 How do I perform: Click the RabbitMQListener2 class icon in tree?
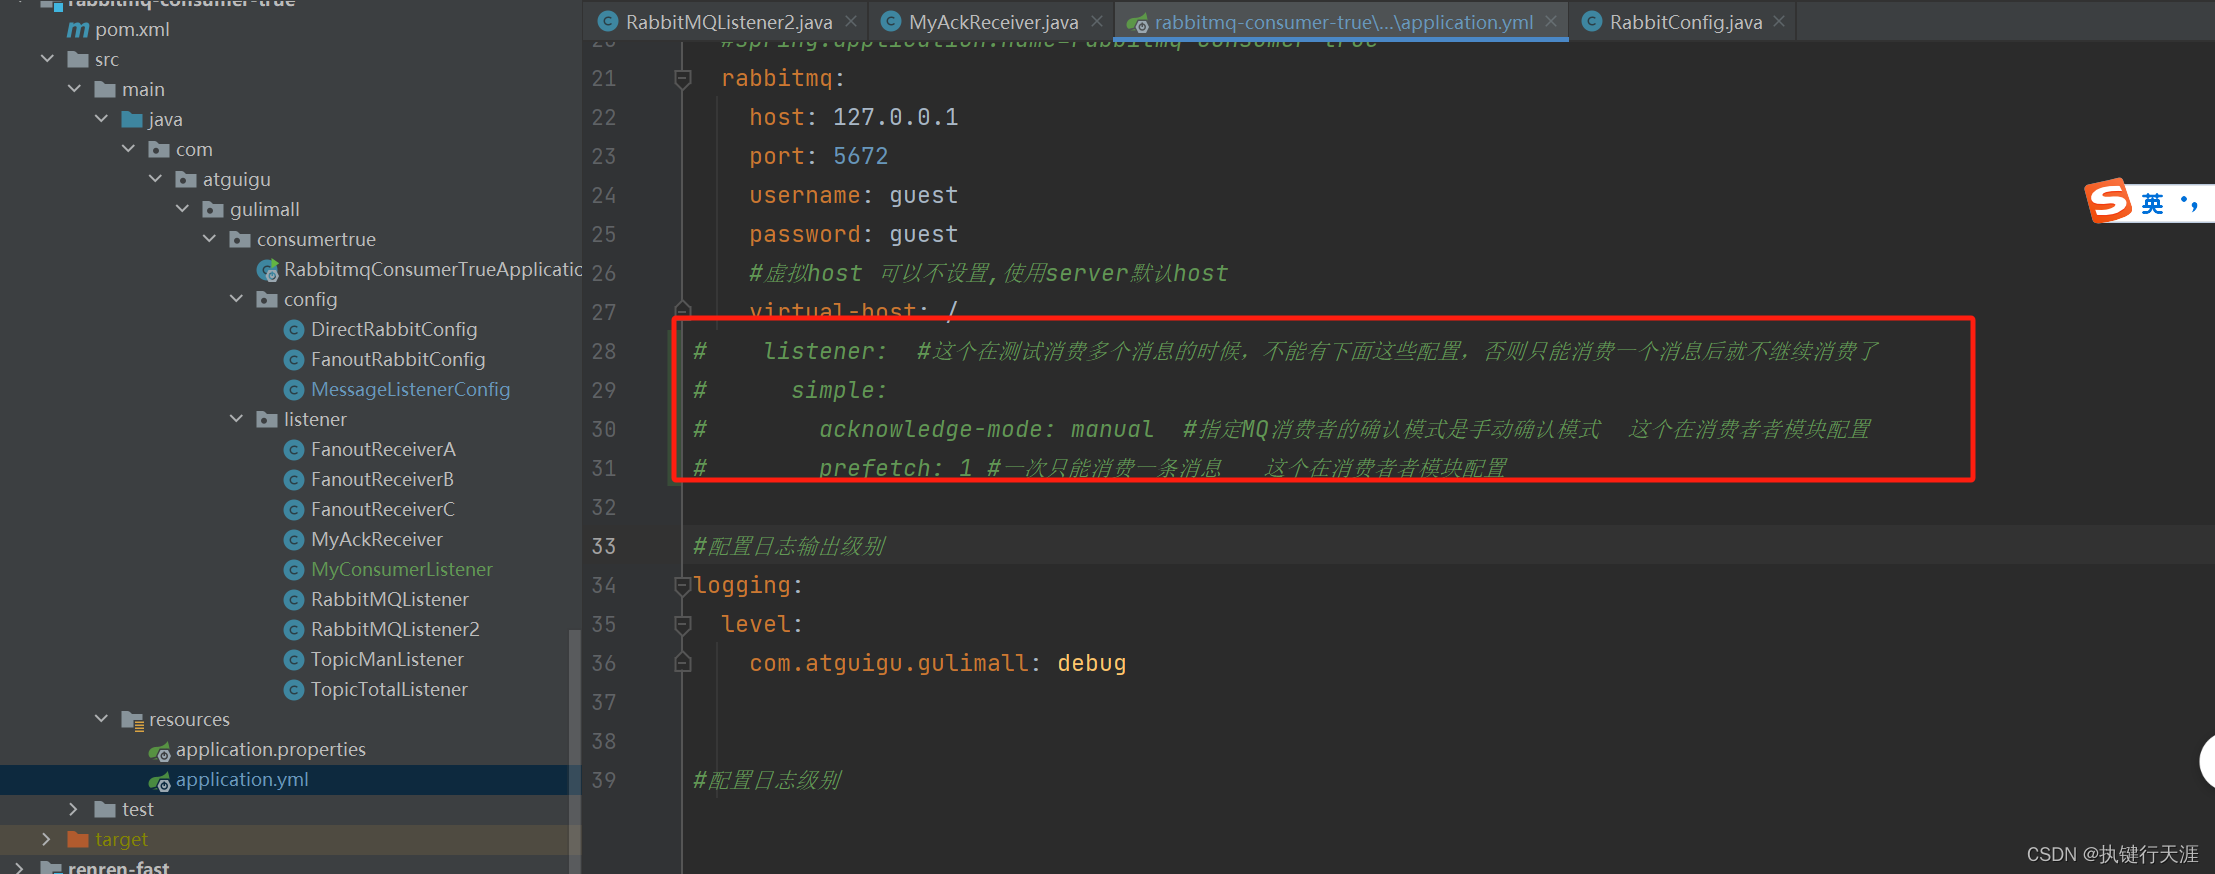294,630
